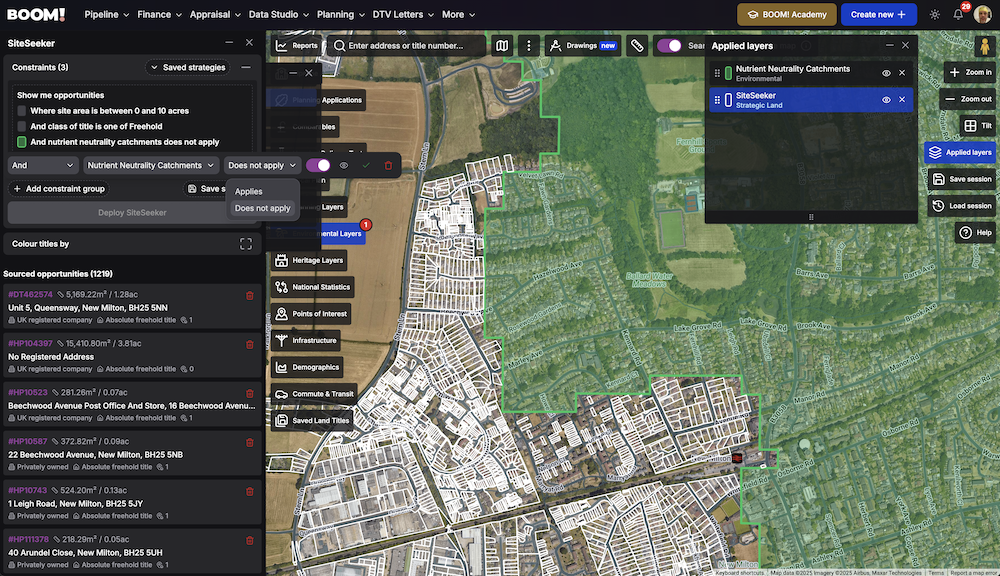
Task: Hide SiteSeeker layer visibility
Action: [886, 100]
